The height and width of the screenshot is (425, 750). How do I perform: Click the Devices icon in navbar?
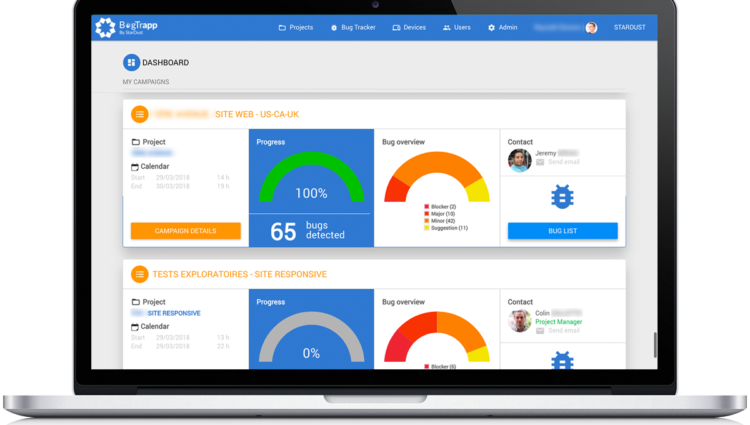pos(396,28)
